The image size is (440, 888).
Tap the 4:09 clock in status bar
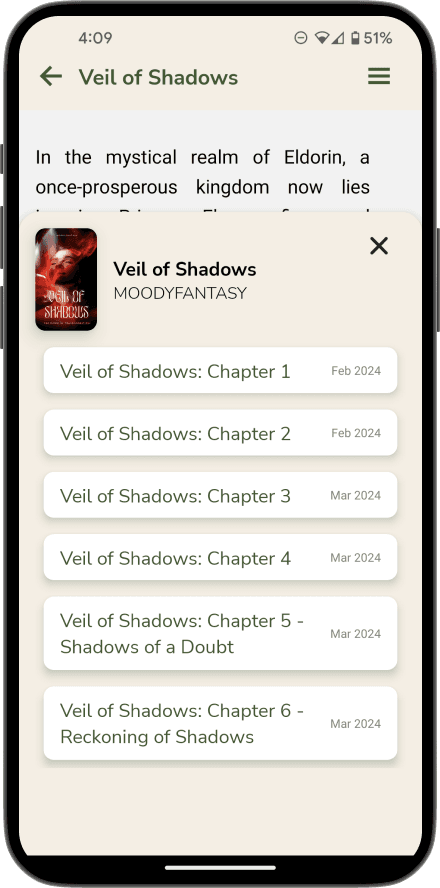pyautogui.click(x=95, y=39)
